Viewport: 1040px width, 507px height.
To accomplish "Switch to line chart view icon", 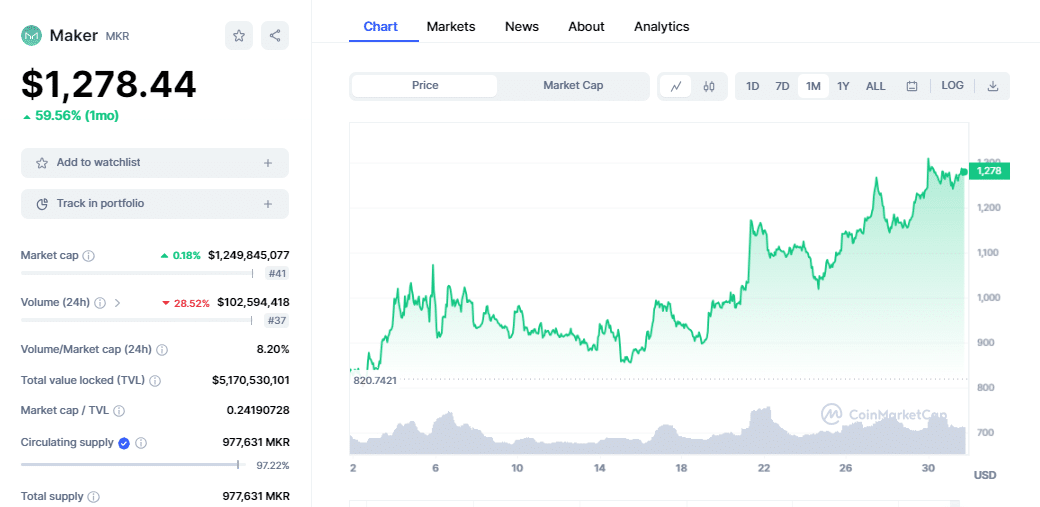I will 676,86.
